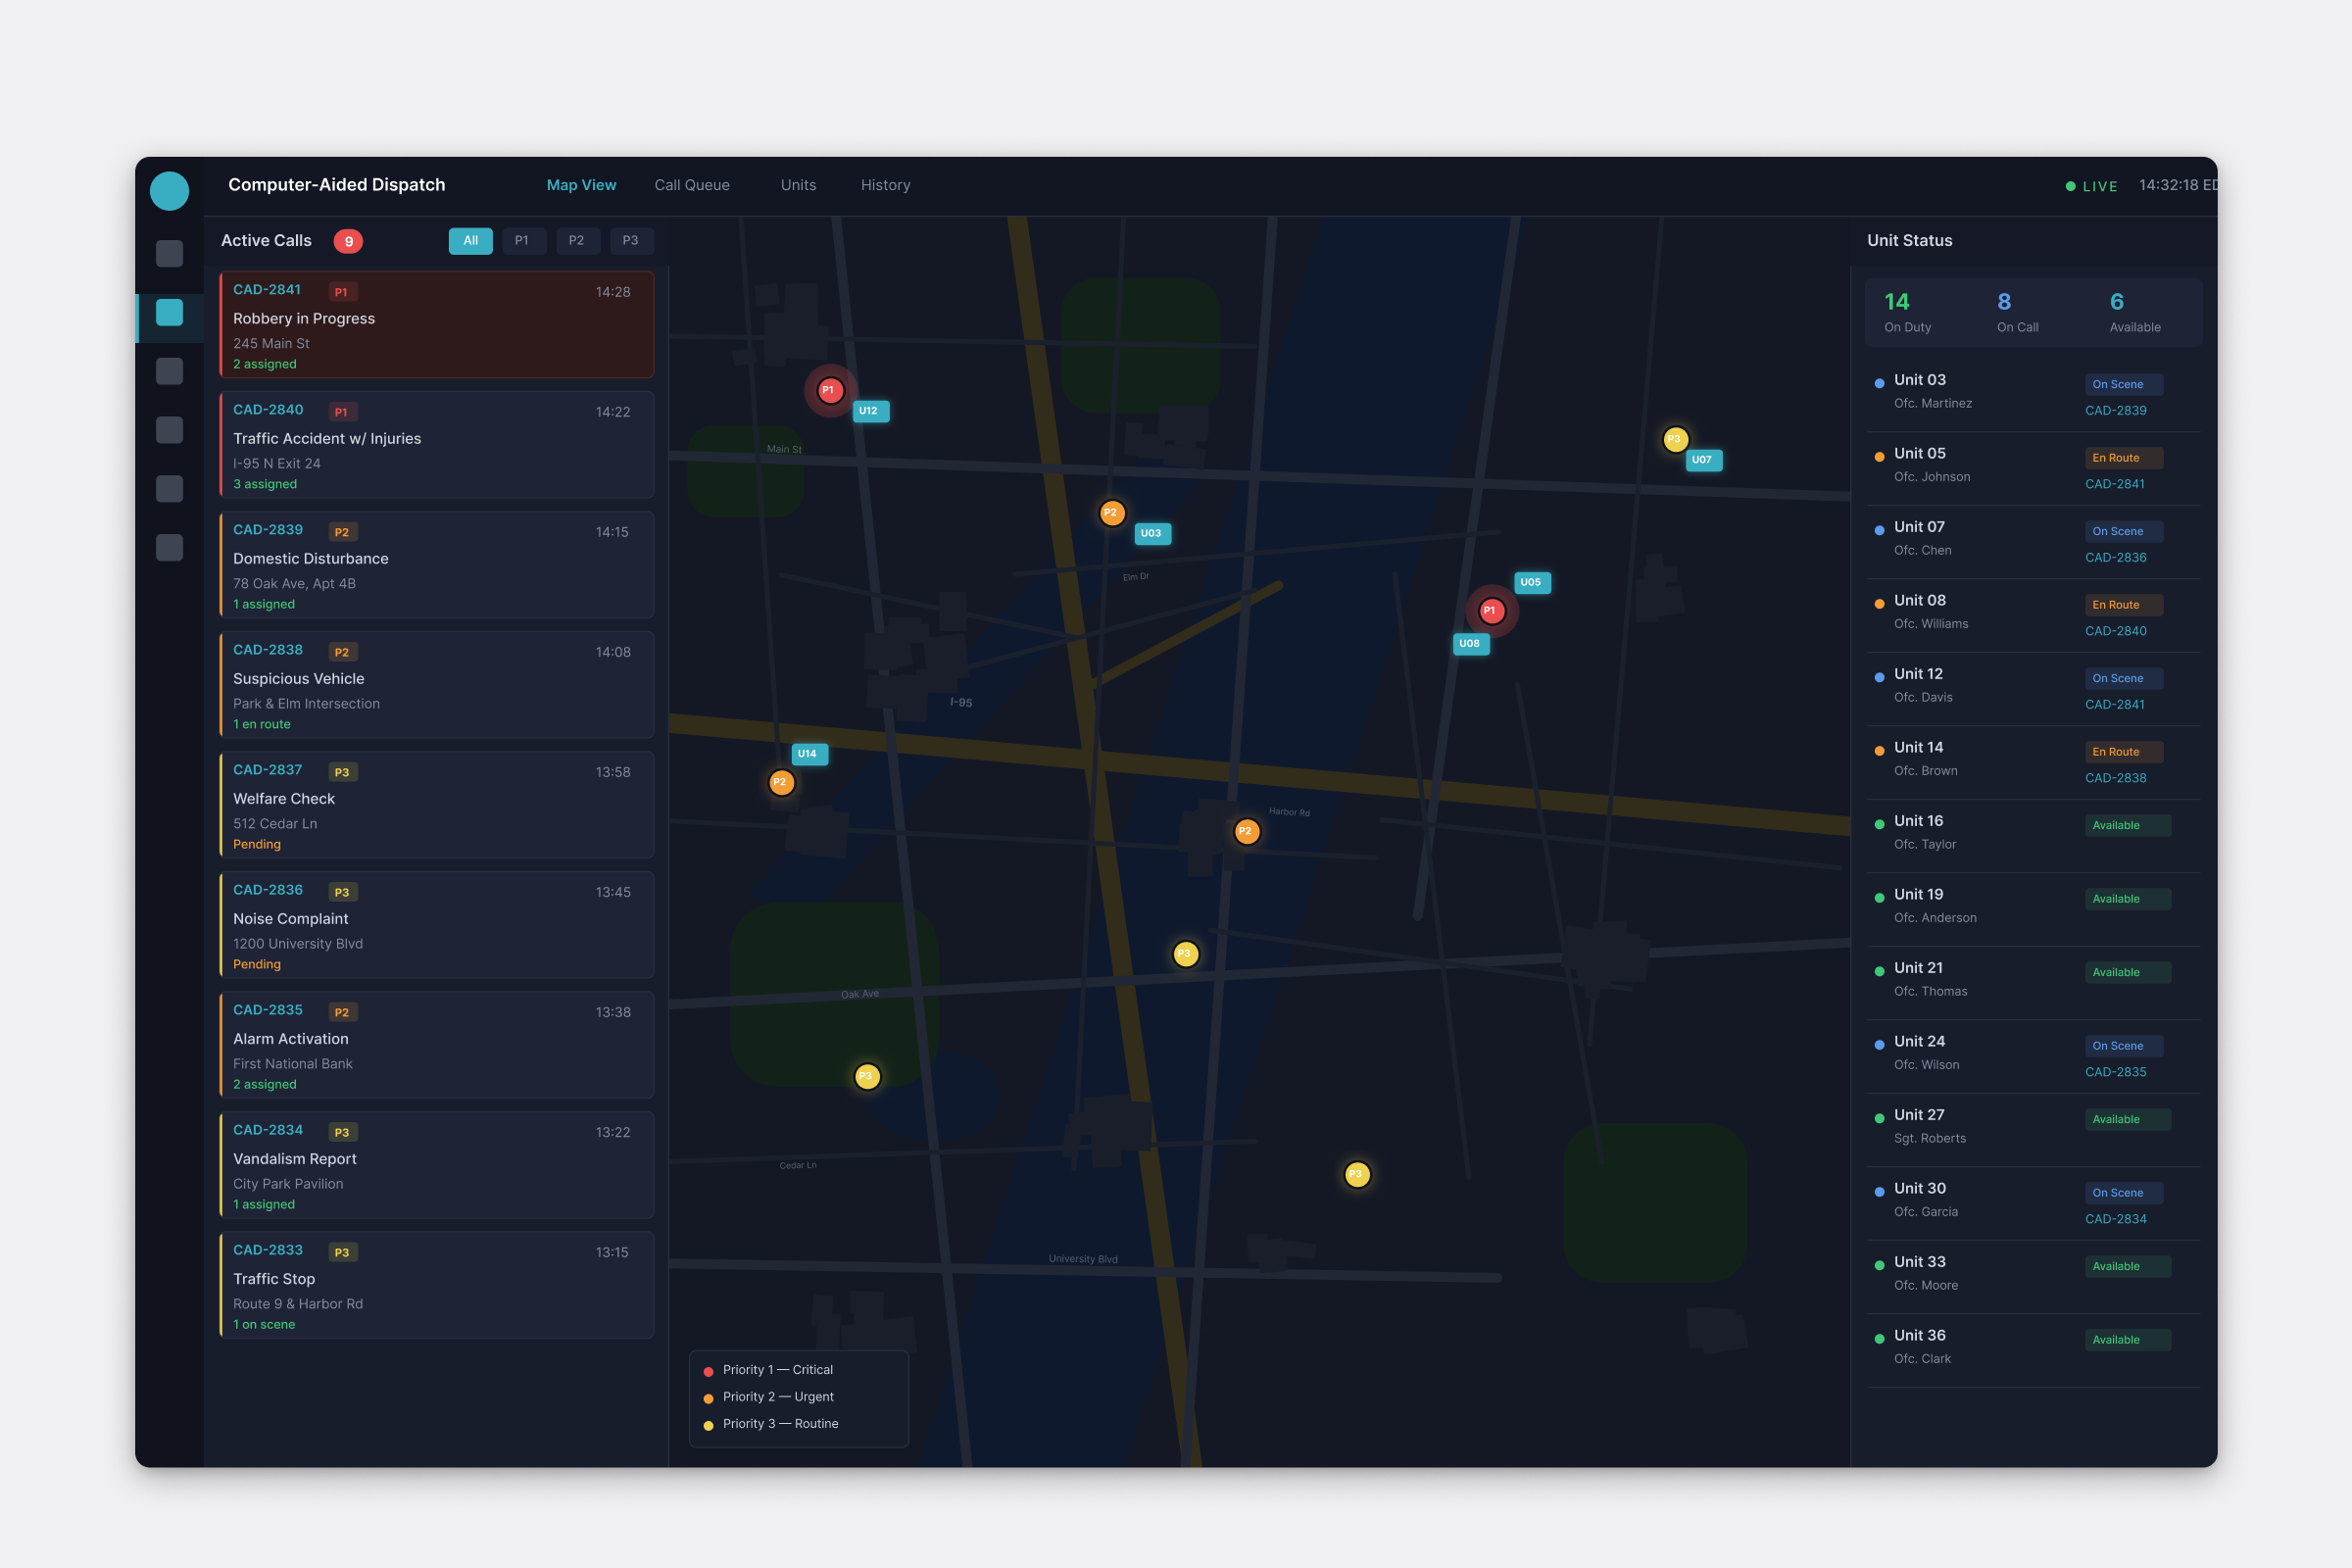The width and height of the screenshot is (2352, 1568).
Task: Click the 14 On Duty stat
Action: pos(1907,312)
